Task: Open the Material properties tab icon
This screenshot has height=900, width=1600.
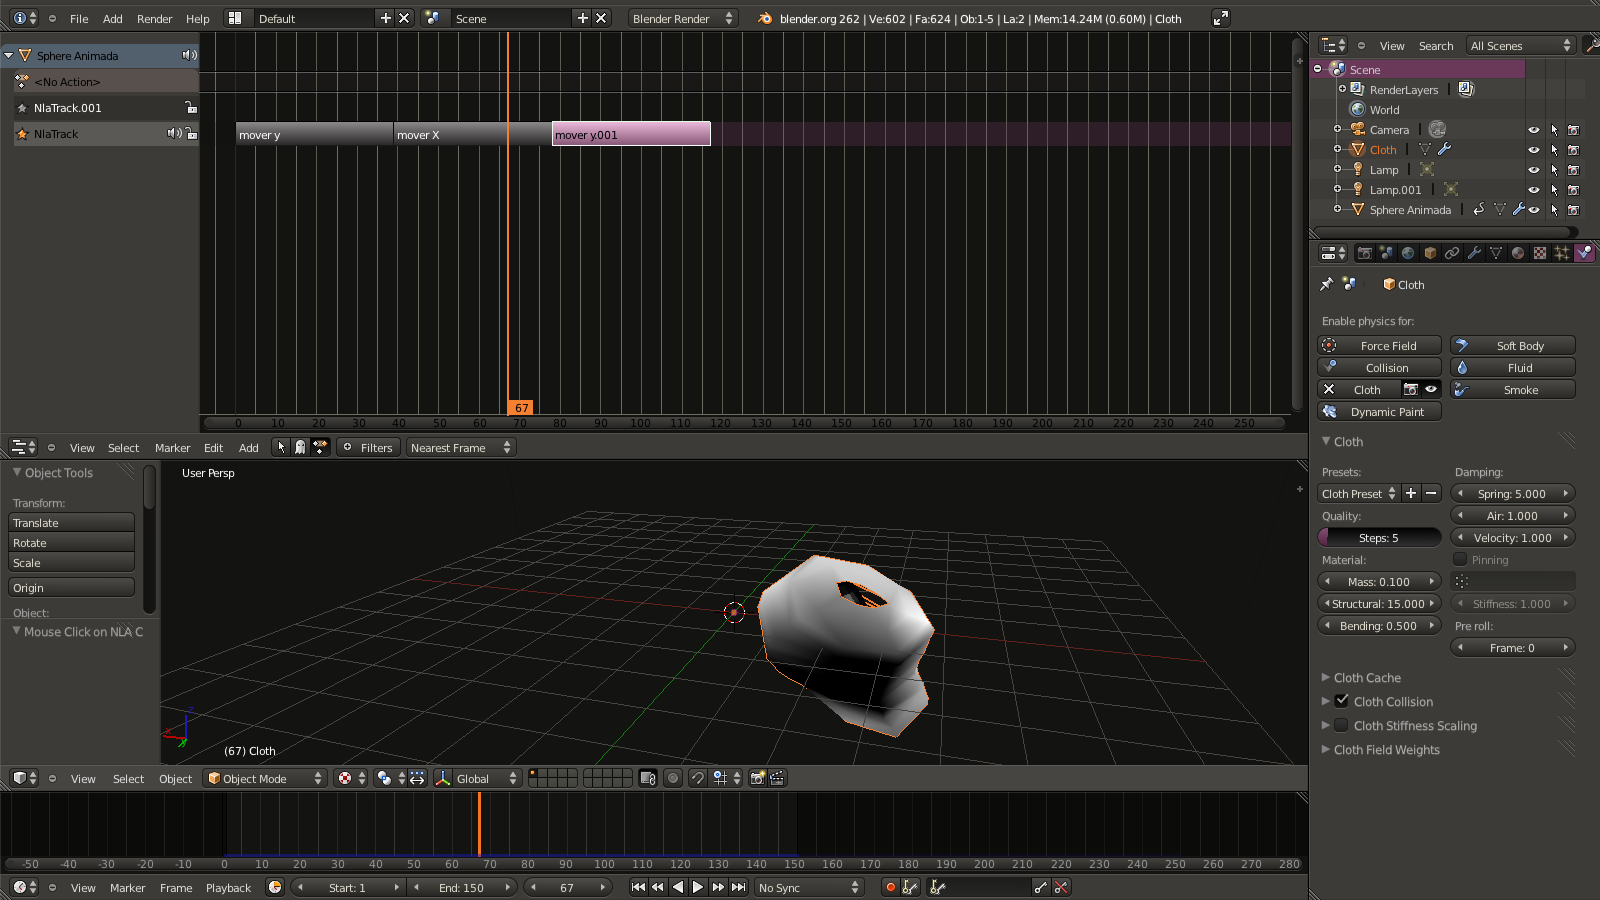Action: click(x=1518, y=253)
